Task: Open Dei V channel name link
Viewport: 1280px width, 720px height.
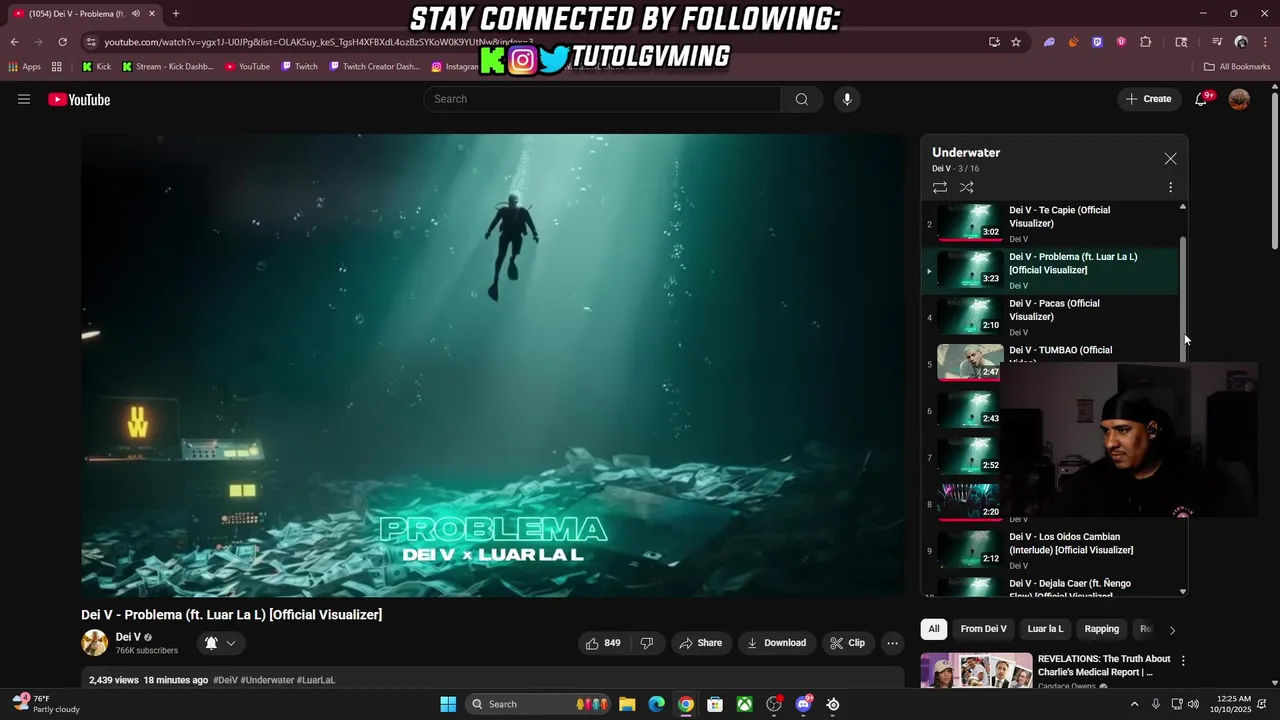Action: pyautogui.click(x=128, y=637)
